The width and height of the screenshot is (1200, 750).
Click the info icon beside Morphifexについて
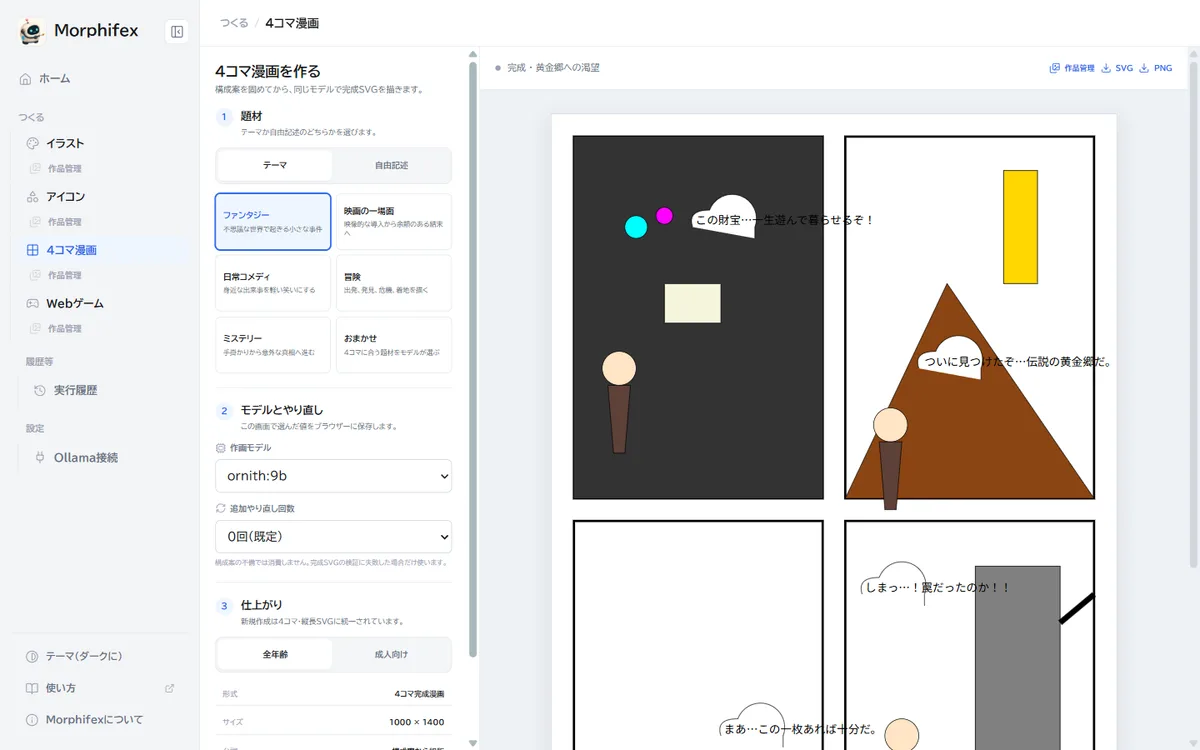(x=32, y=719)
